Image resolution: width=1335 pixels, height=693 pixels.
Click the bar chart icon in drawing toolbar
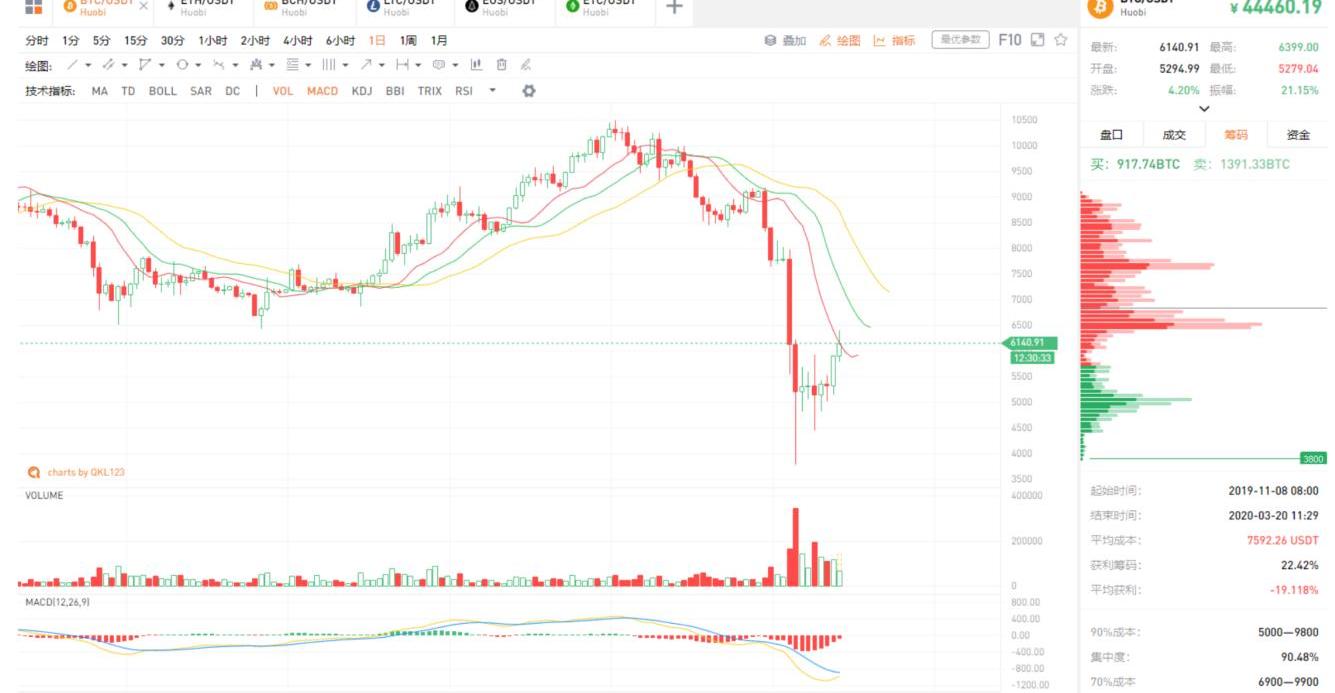coord(476,65)
